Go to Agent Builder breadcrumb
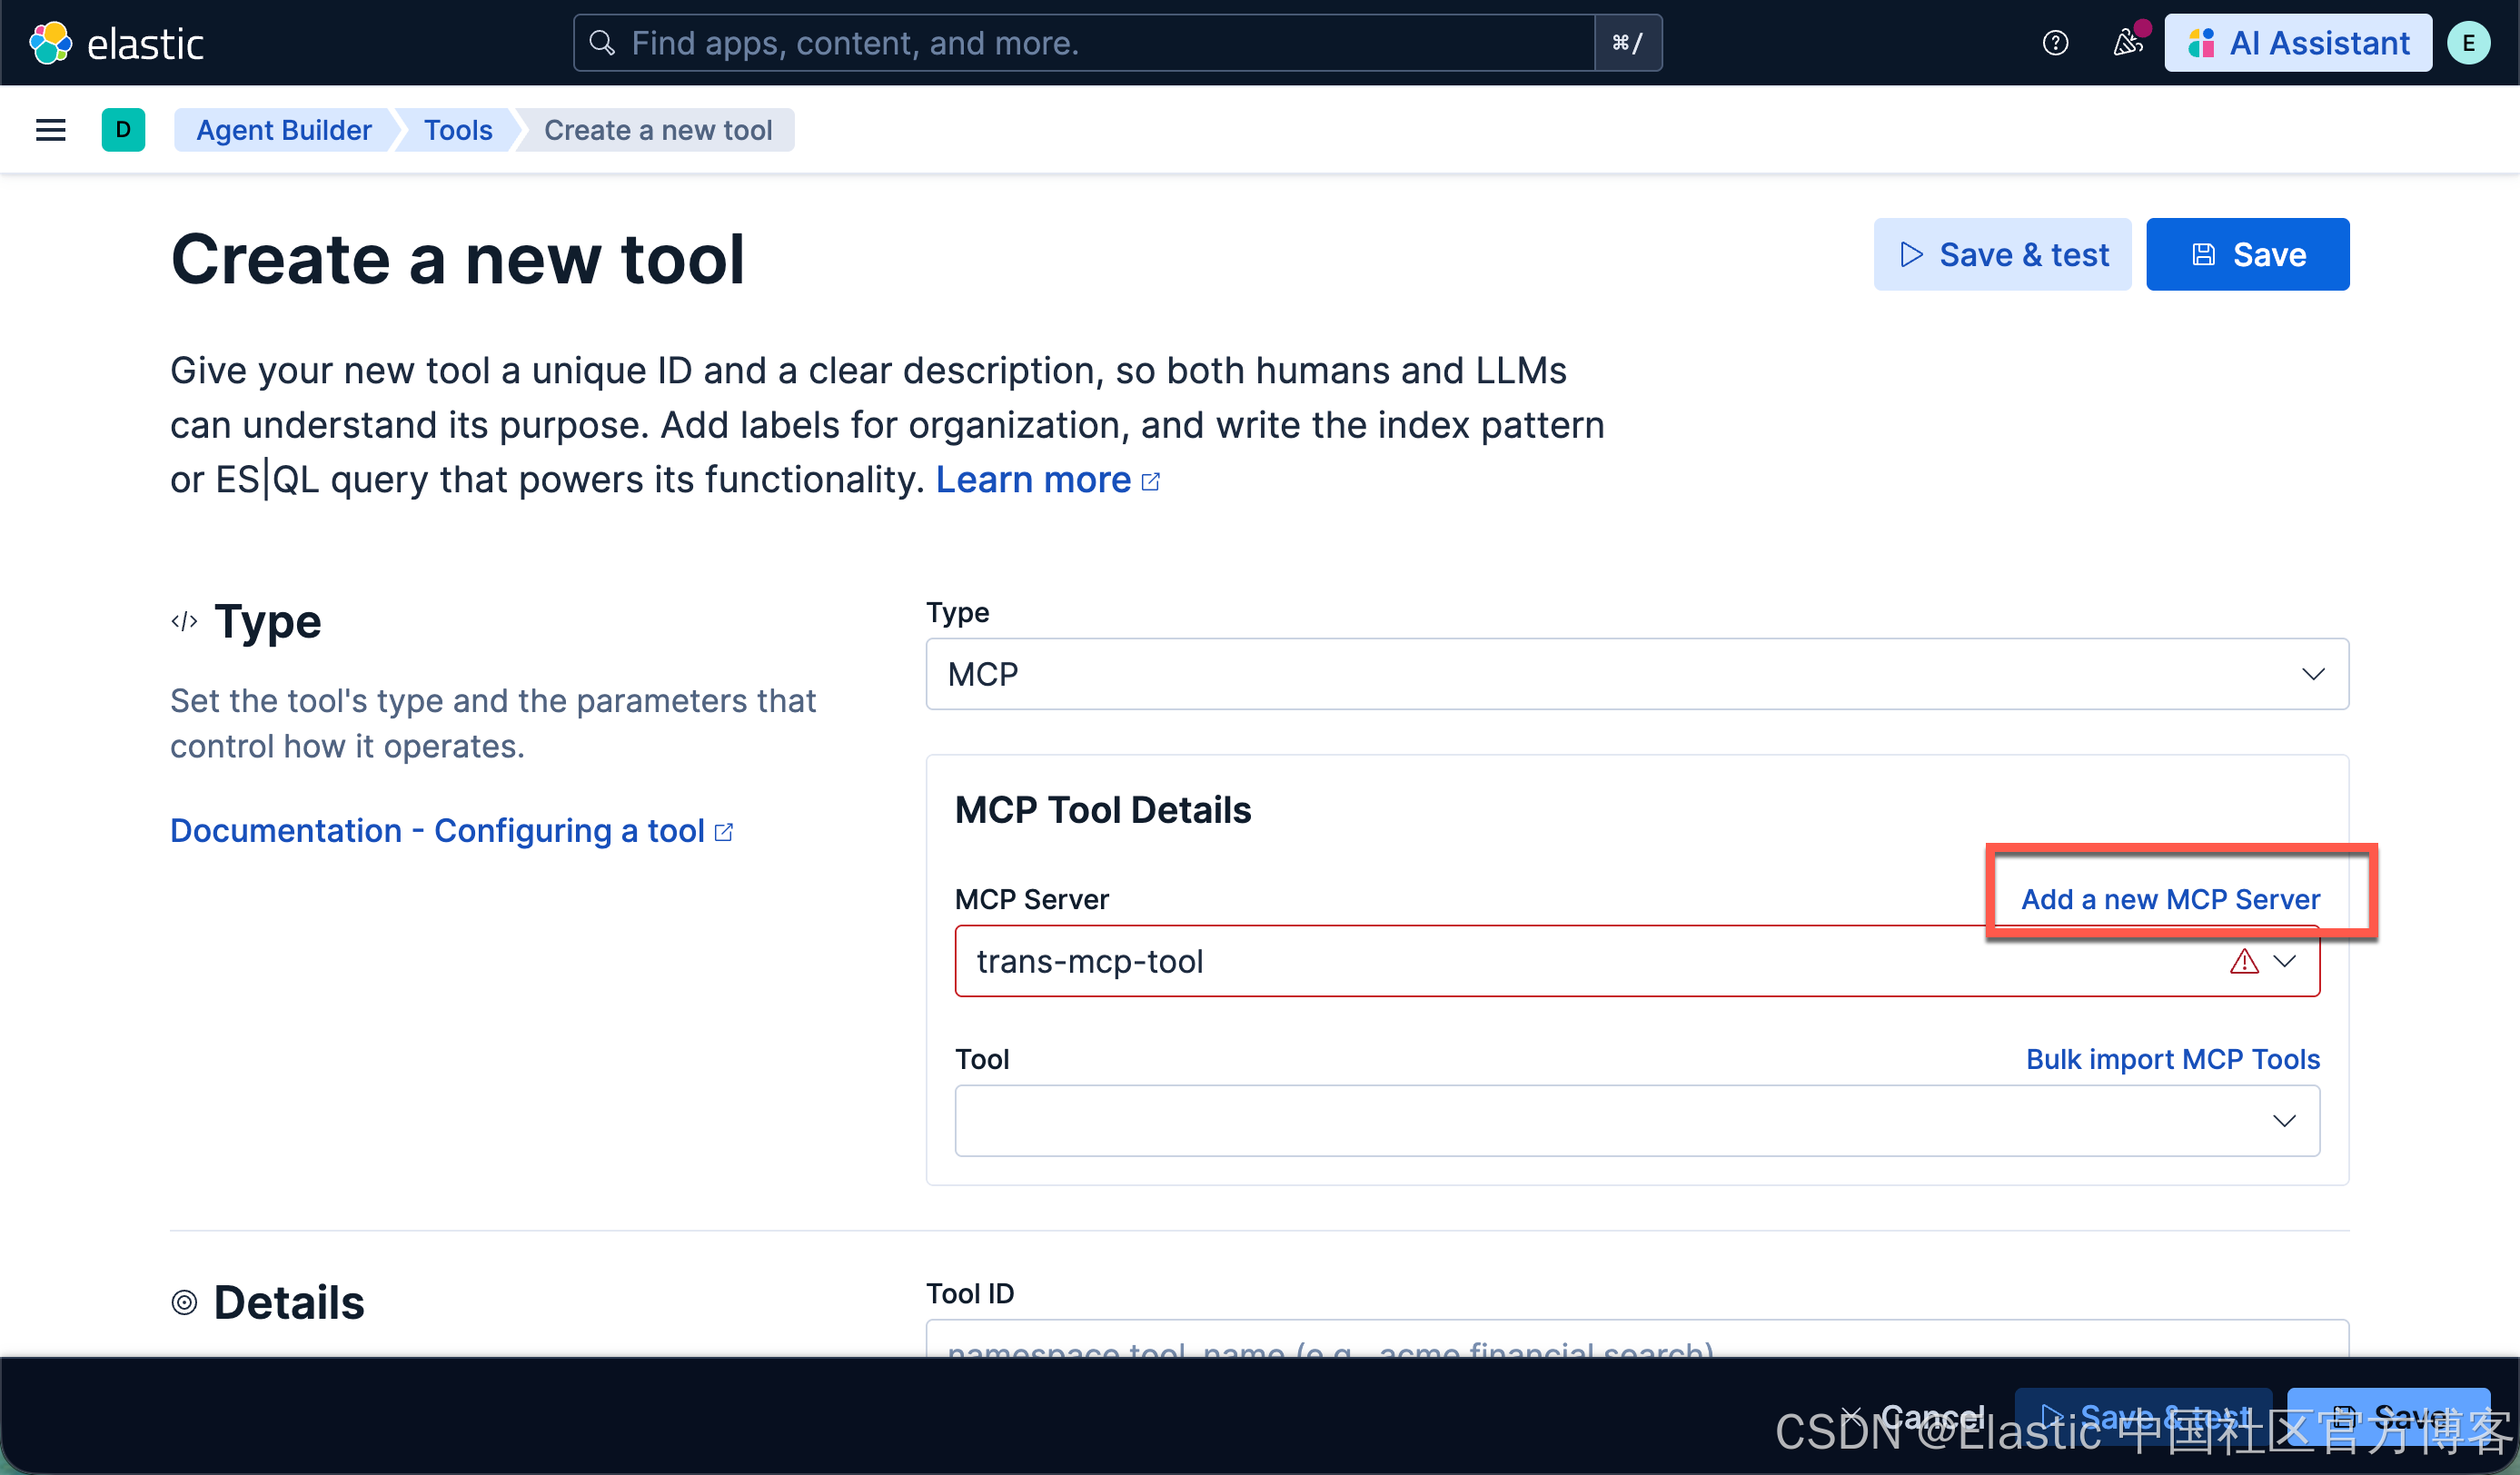Screen dimensions: 2520x1475 tap(284, 130)
